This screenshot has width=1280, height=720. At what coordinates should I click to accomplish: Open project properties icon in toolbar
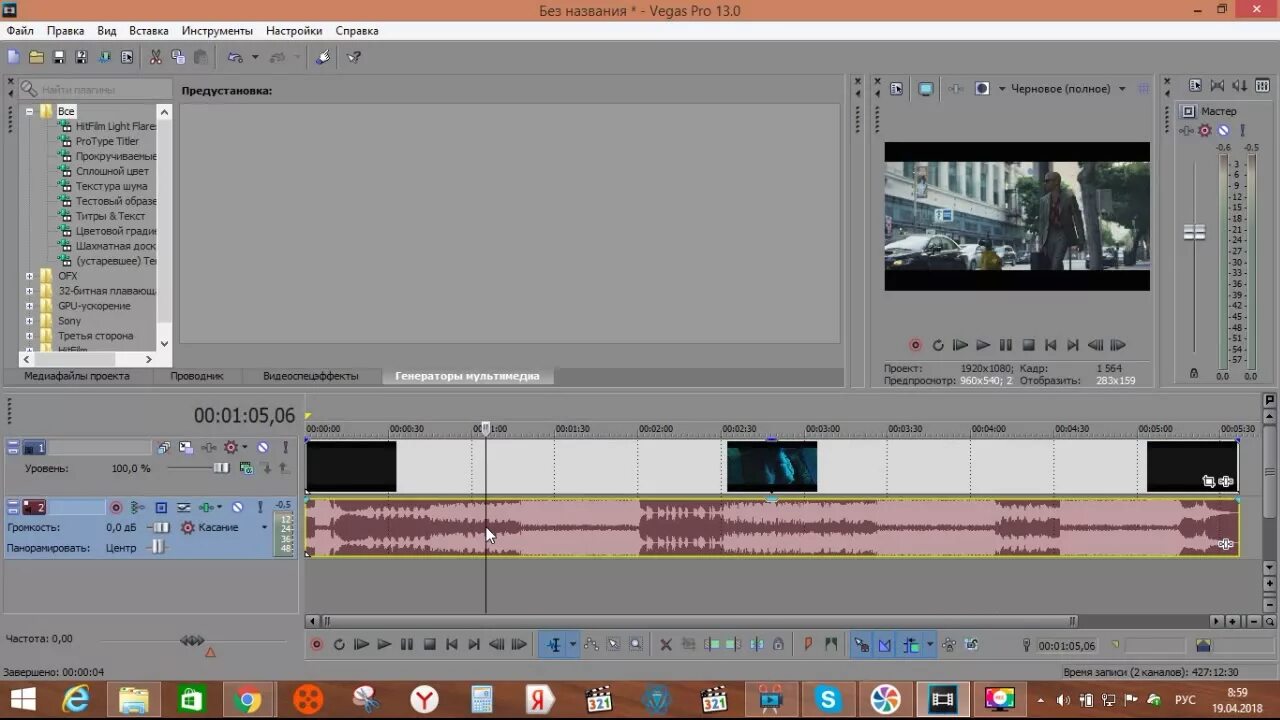pos(127,57)
